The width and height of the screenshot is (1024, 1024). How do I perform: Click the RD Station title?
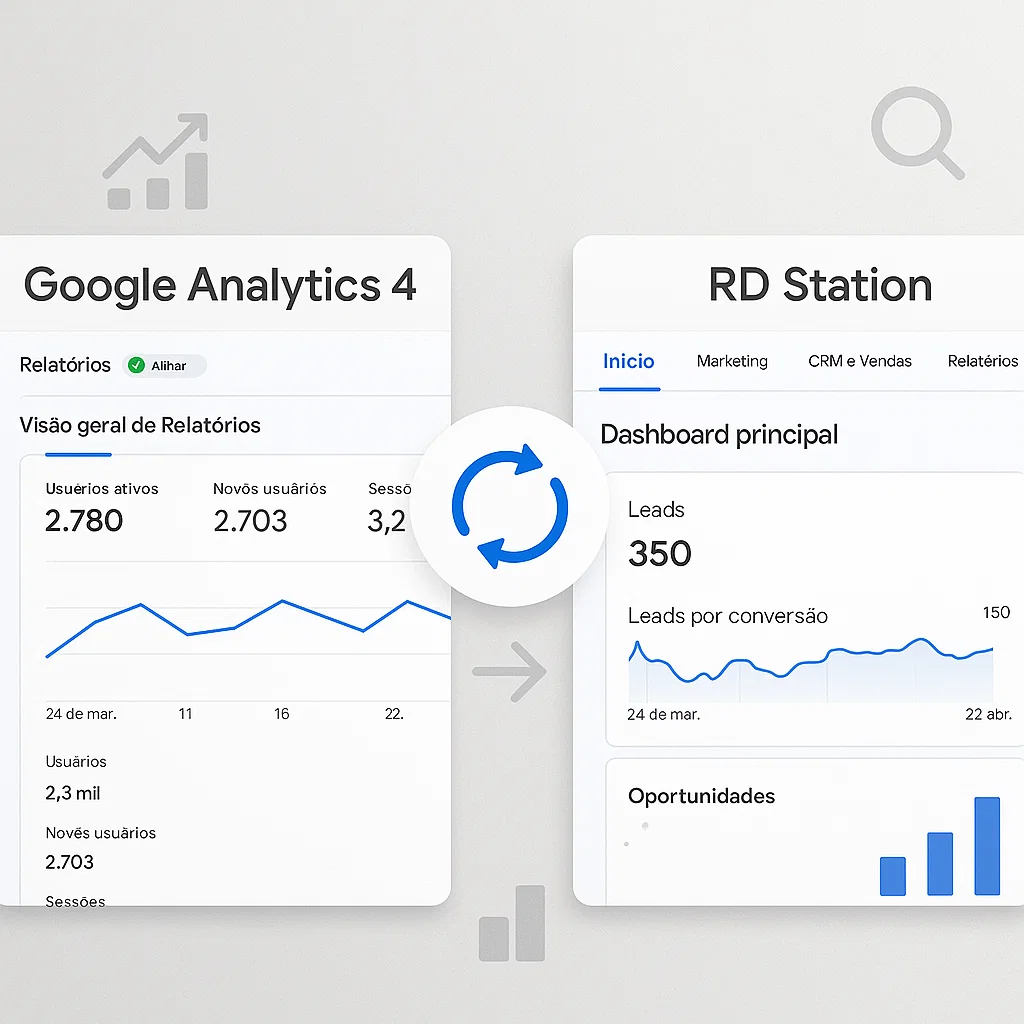click(x=820, y=285)
